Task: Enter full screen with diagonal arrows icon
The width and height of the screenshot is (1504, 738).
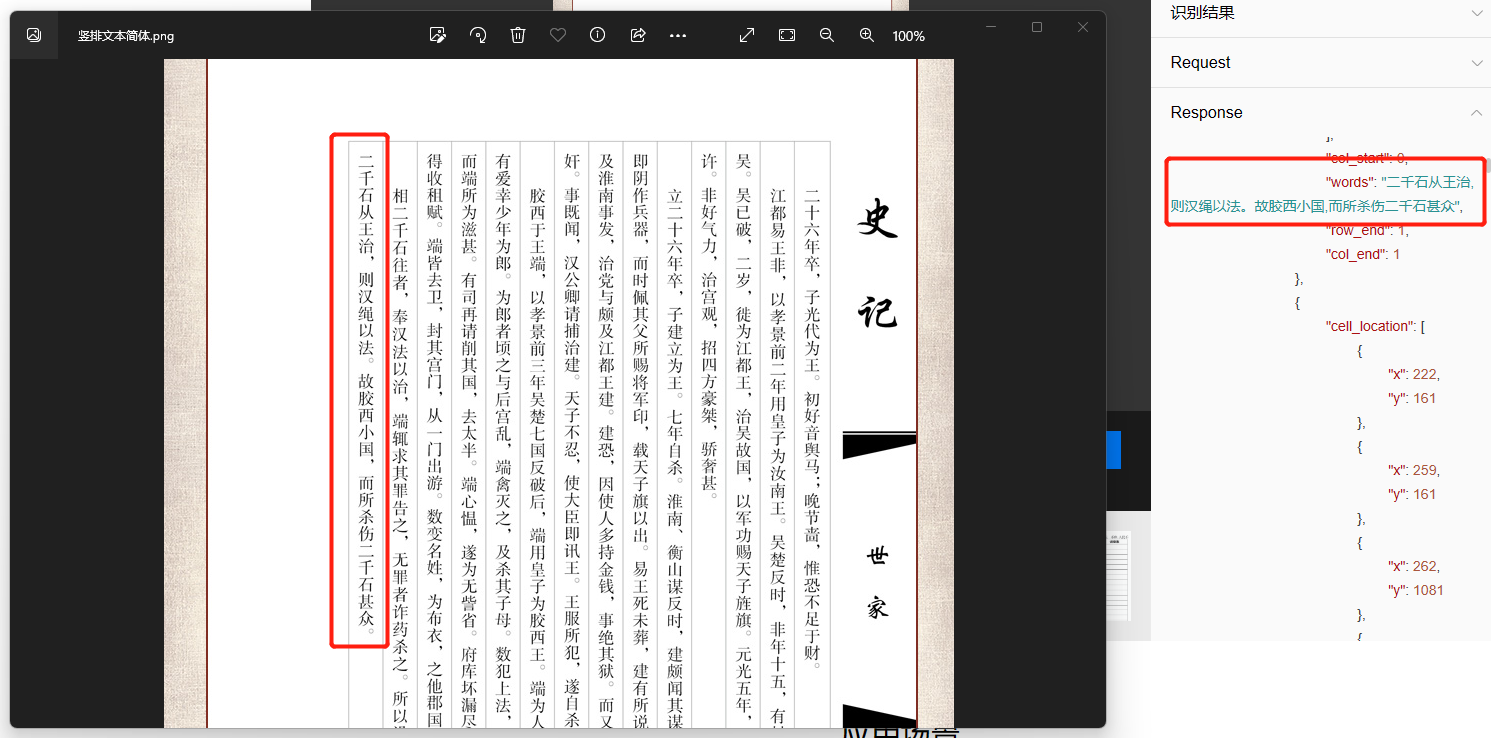Action: click(x=747, y=35)
